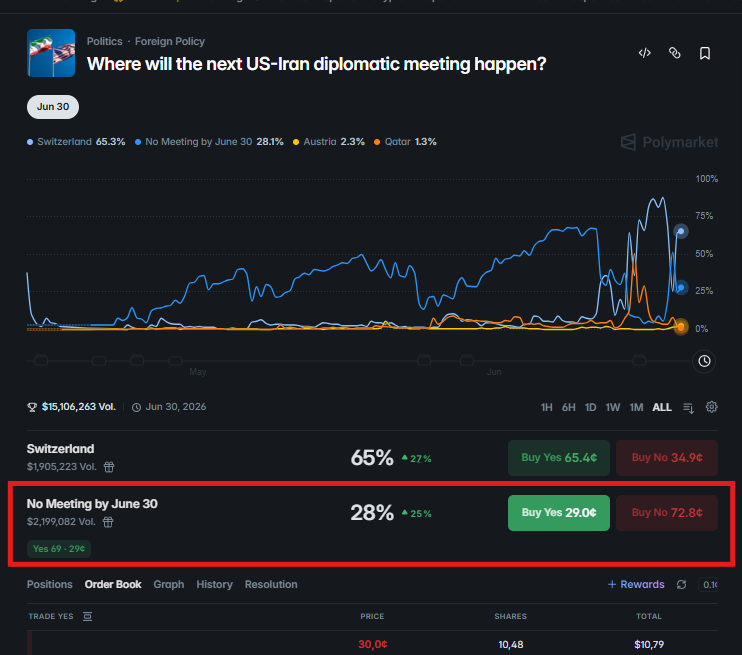Click the gift icon beside Switzerland volume
The height and width of the screenshot is (655, 742).
[109, 467]
